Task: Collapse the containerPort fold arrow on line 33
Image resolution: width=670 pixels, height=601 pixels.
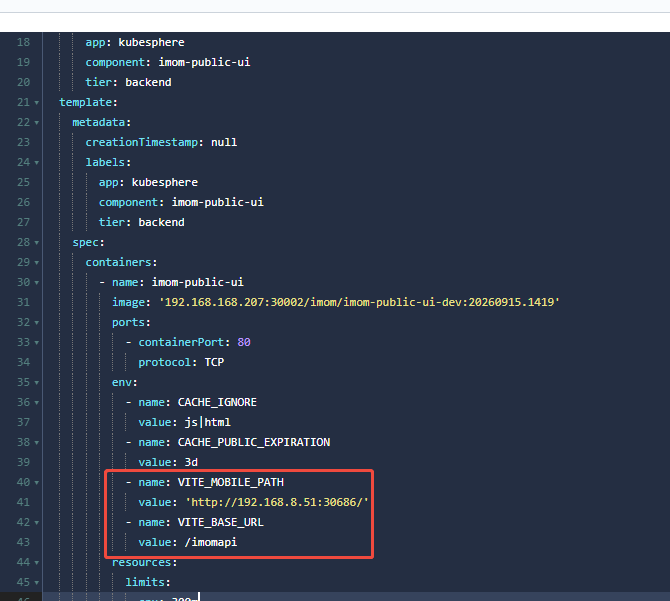Action: 37,343
